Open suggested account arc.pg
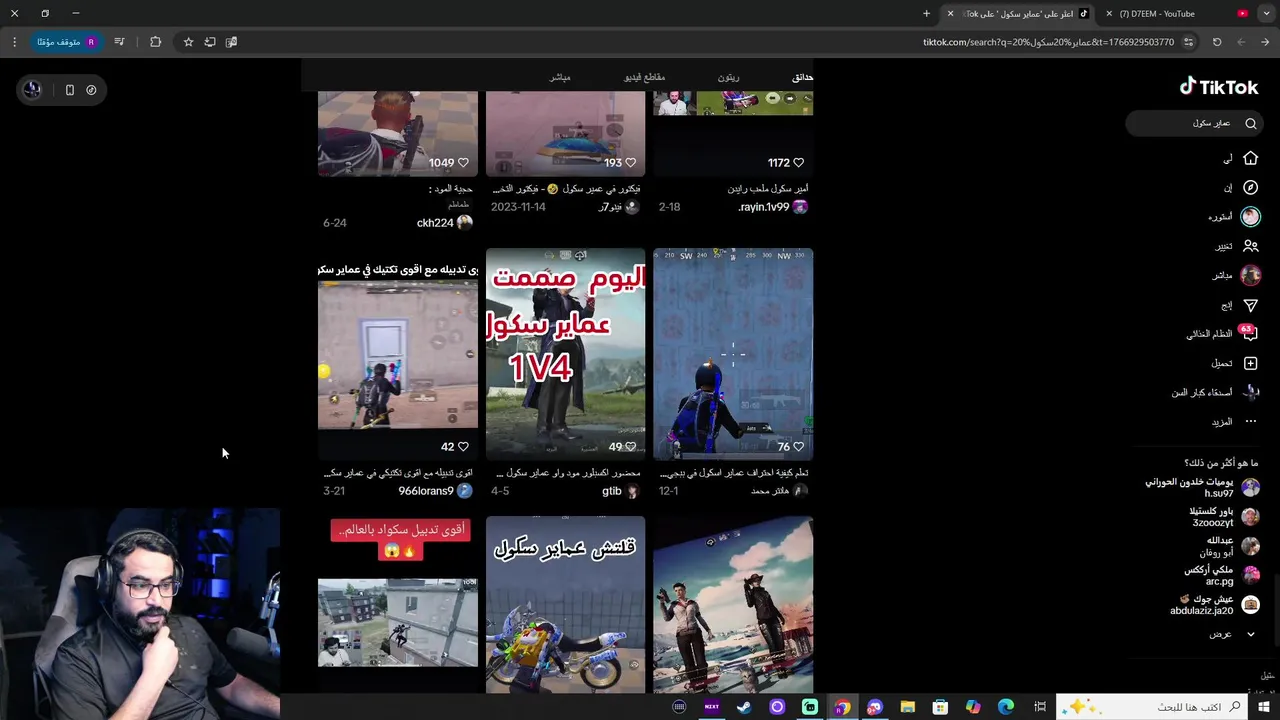 tap(1222, 575)
